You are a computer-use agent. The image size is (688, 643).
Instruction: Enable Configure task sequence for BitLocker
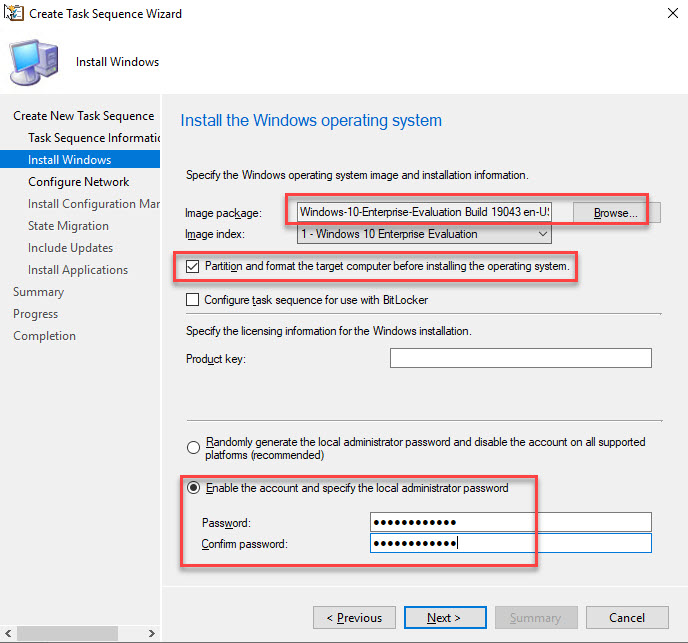tap(193, 299)
